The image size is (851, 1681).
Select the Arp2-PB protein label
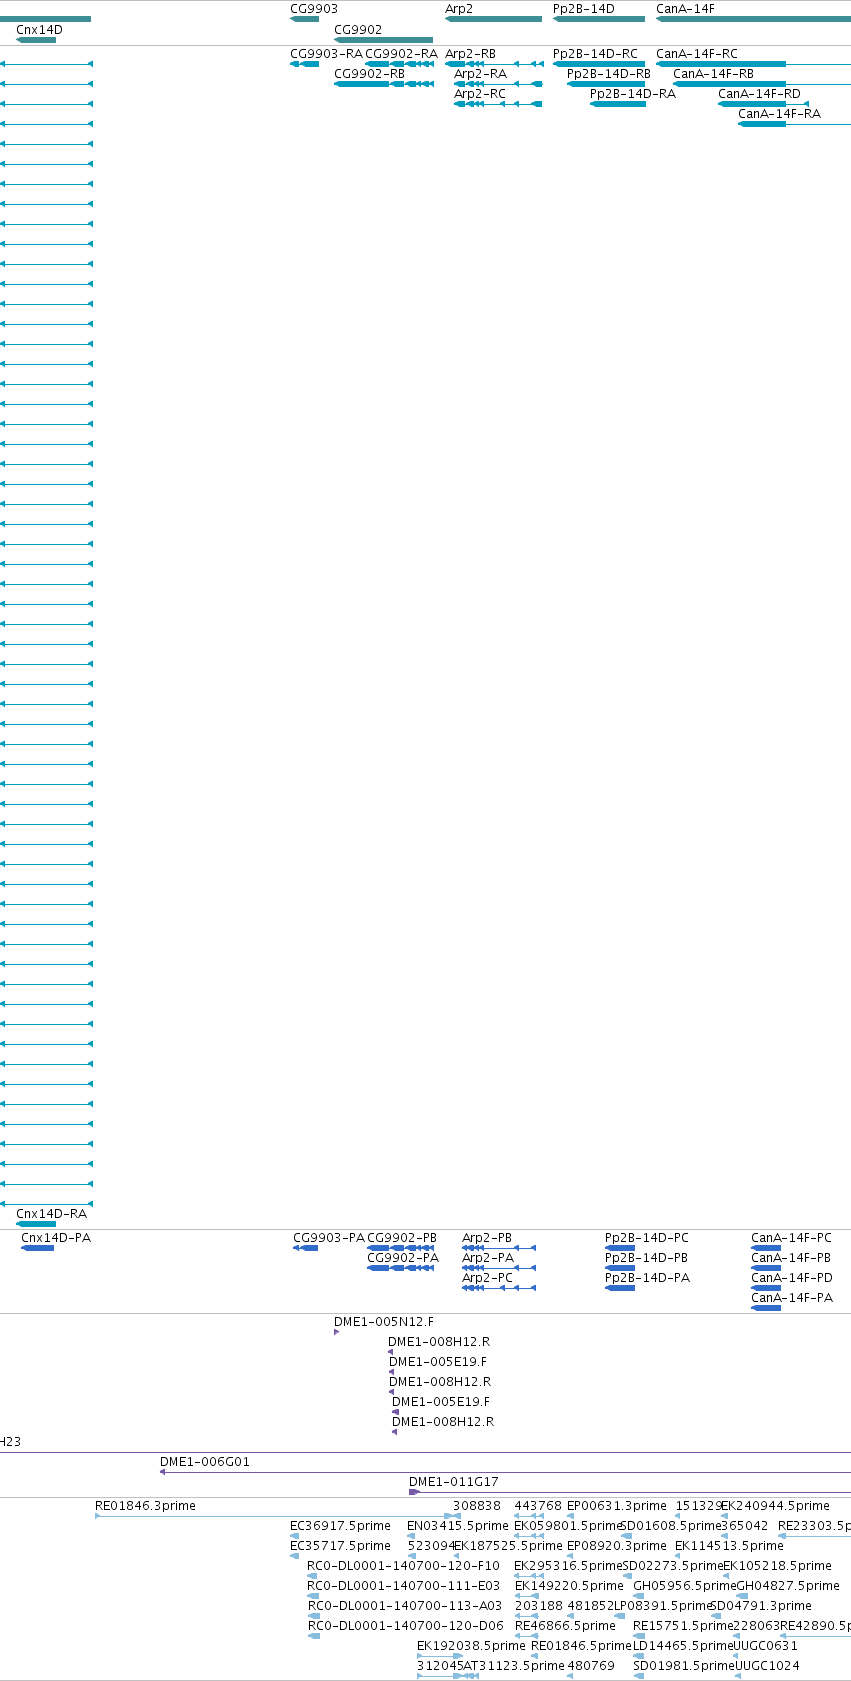click(x=487, y=1238)
